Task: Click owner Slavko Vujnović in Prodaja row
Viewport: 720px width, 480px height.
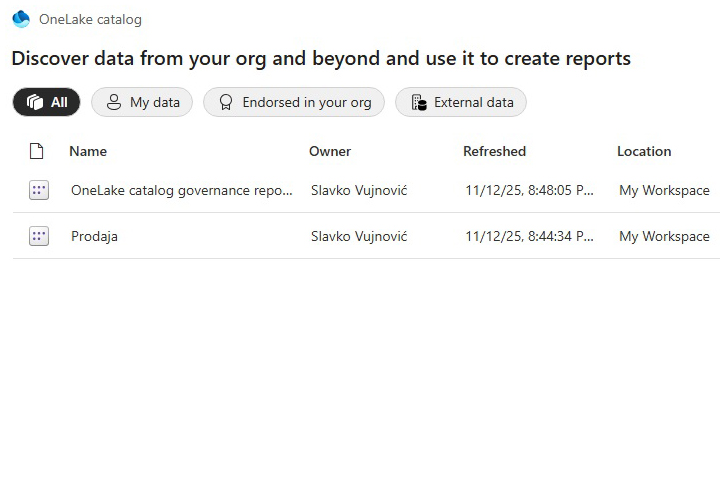Action: point(359,237)
